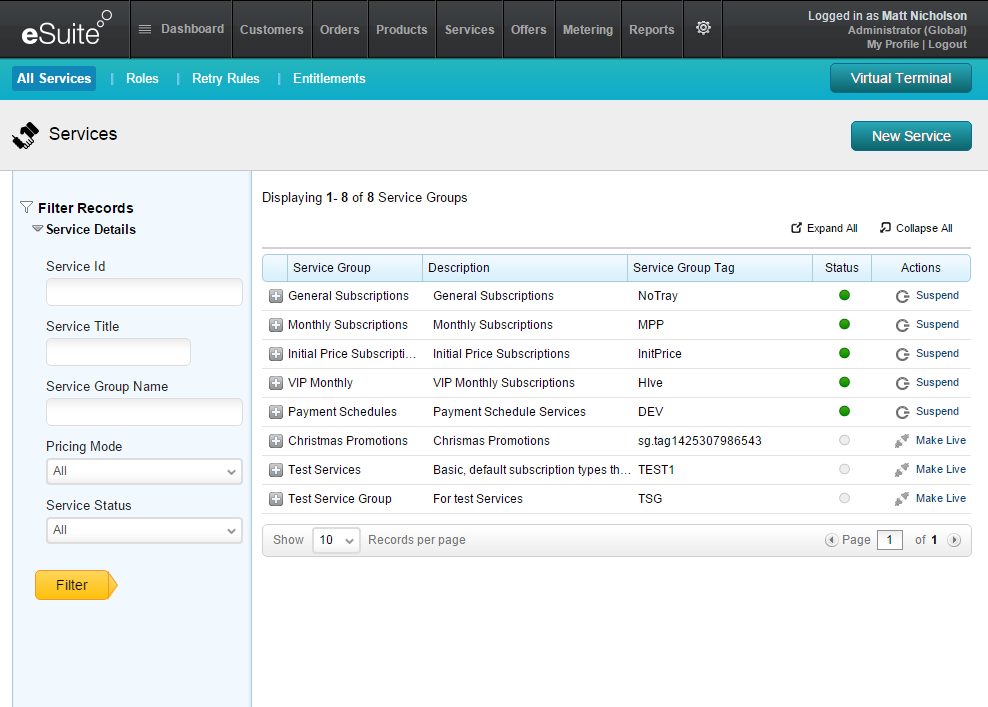This screenshot has height=707, width=988.
Task: Click the Service Id input field
Action: pyautogui.click(x=144, y=292)
